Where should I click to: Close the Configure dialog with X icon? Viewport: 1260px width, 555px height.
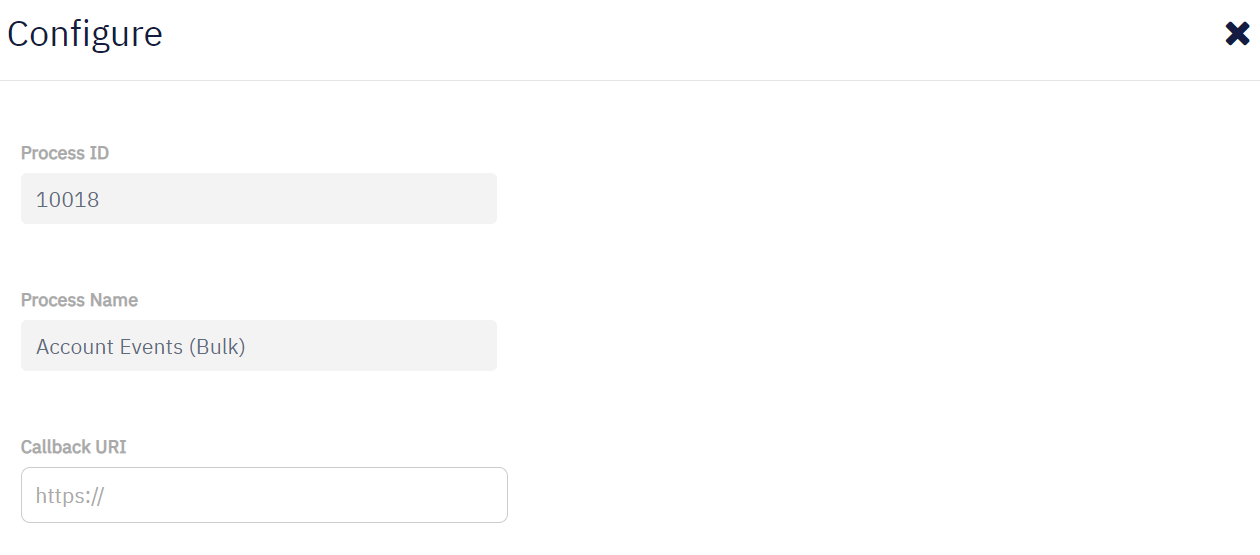click(x=1237, y=34)
